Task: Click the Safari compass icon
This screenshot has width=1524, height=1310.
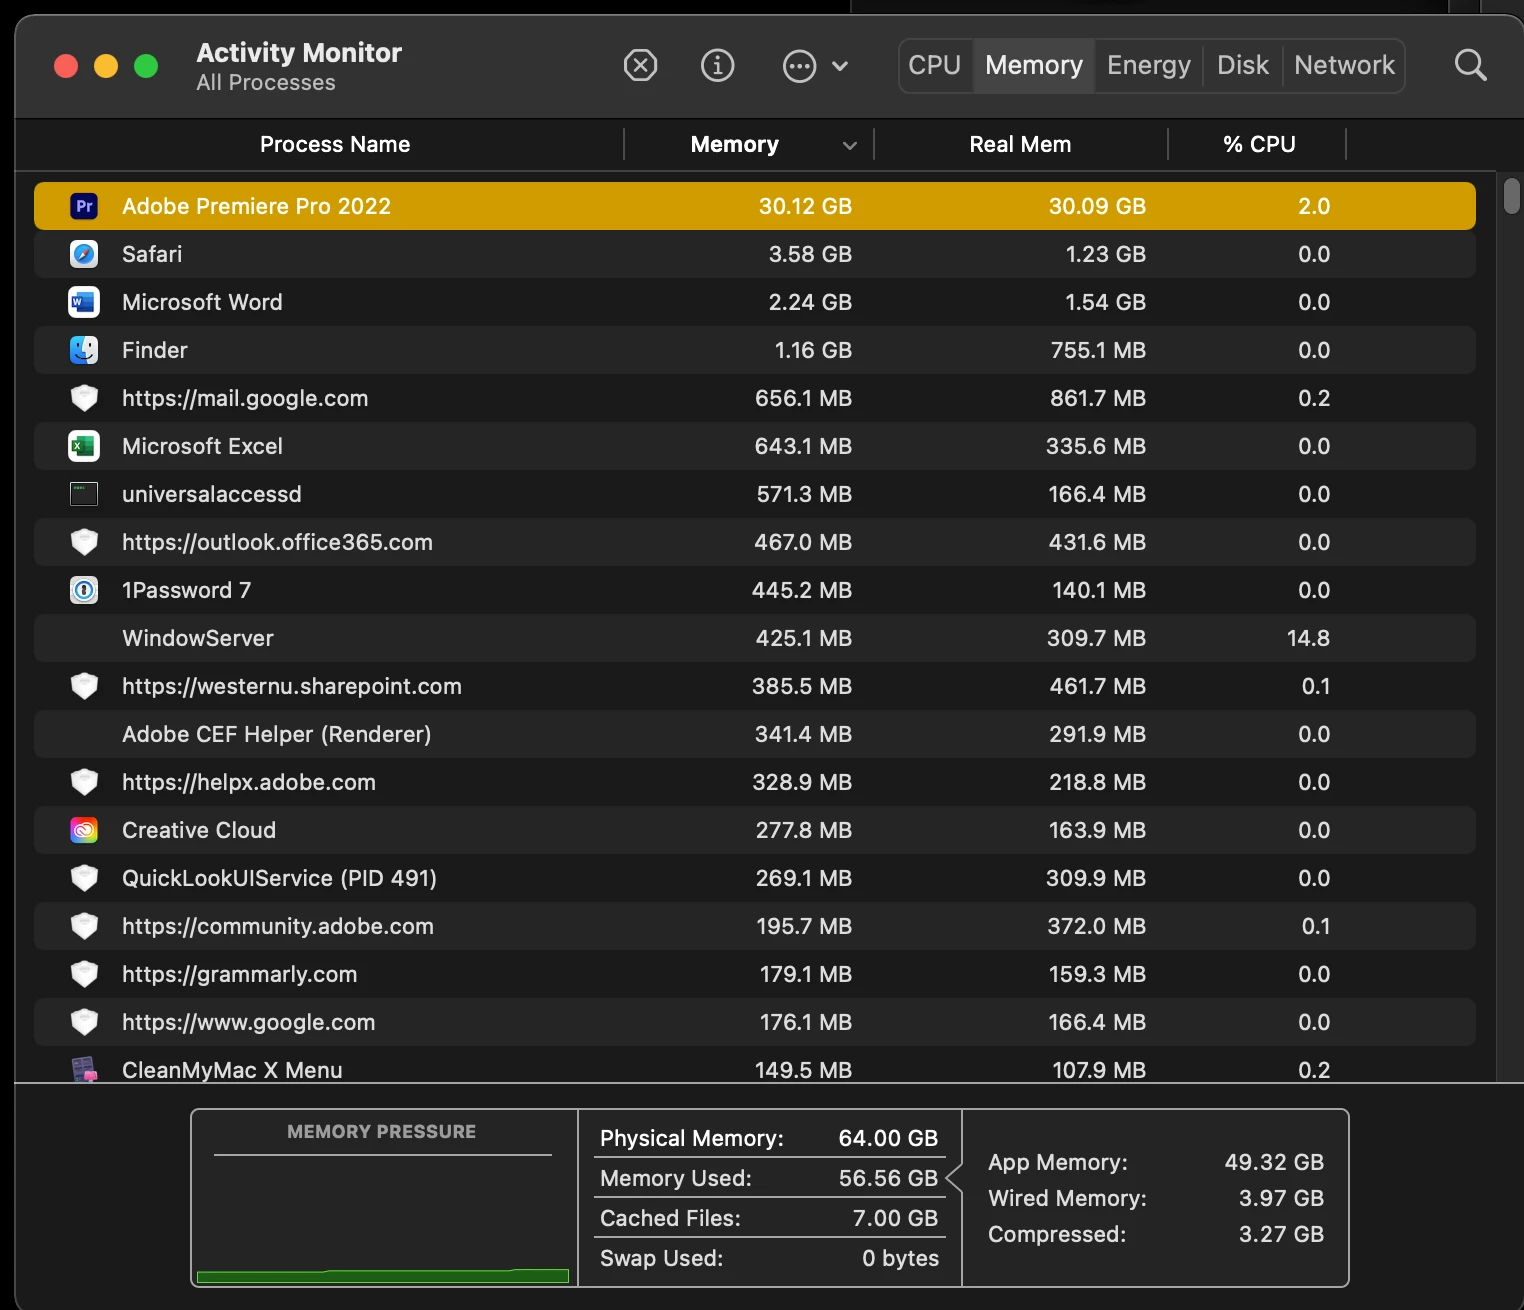Action: pyautogui.click(x=84, y=254)
